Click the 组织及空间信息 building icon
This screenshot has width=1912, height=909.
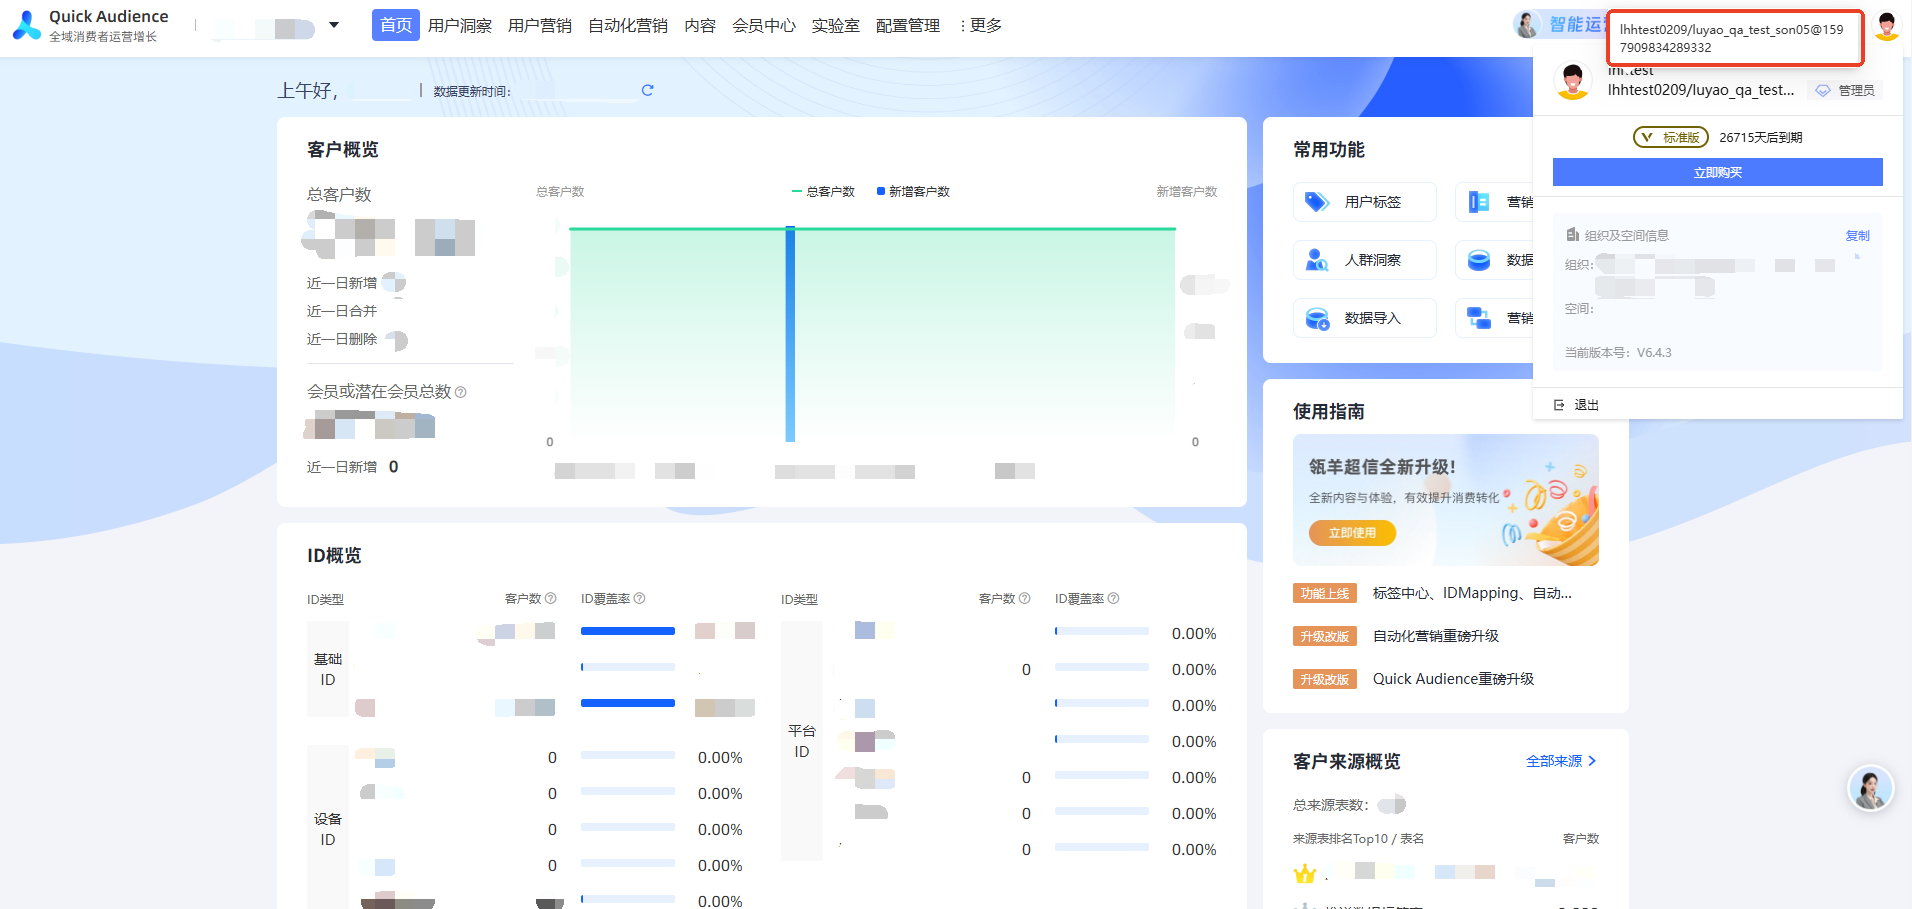1572,235
